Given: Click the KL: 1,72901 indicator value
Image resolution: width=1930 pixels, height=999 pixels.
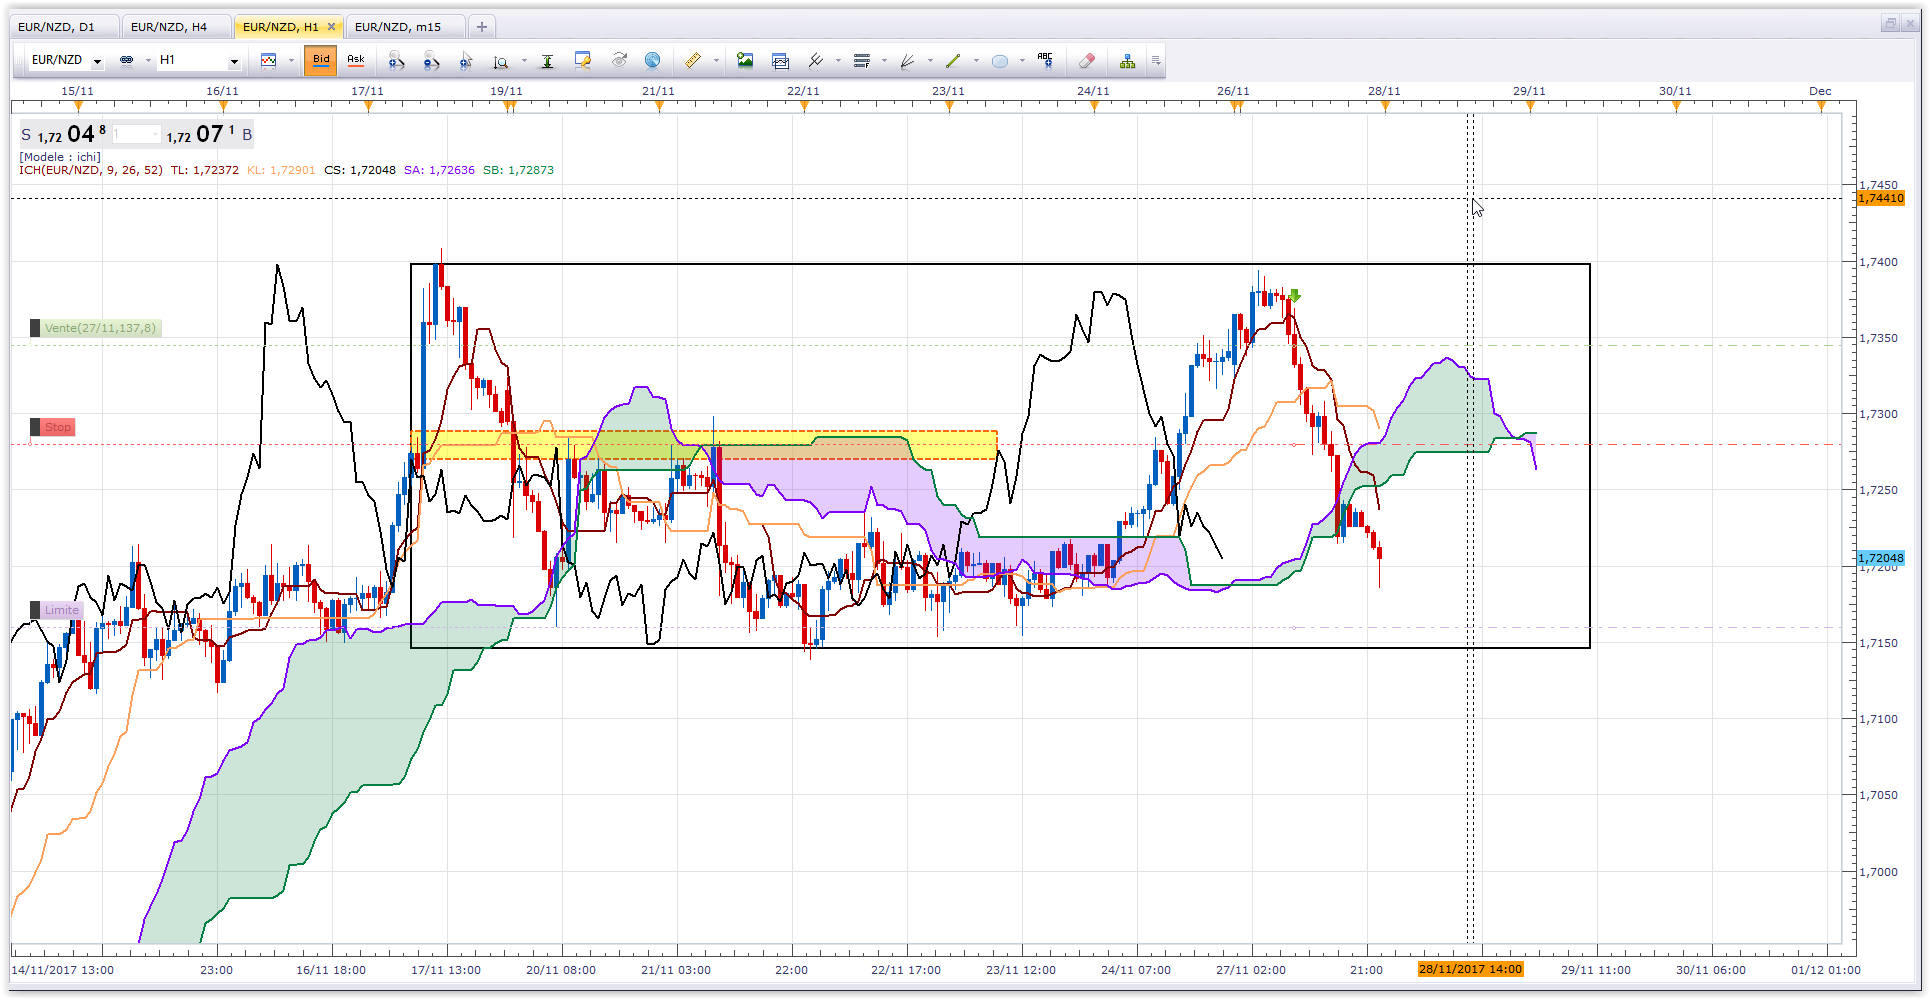Looking at the screenshot, I should click(x=281, y=170).
